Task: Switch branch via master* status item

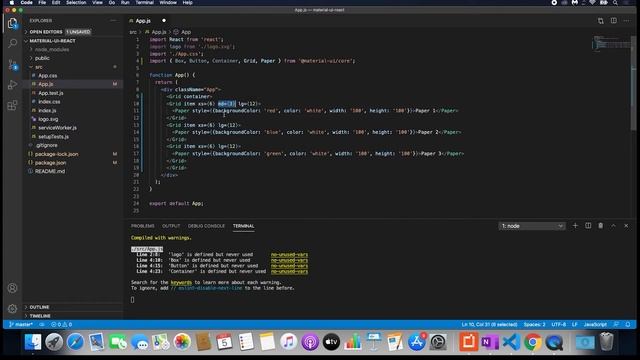Action: point(21,324)
